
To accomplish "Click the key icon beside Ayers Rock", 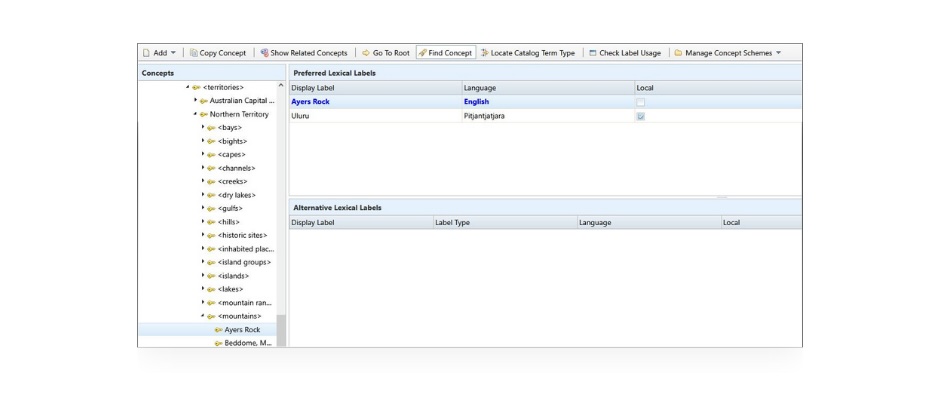I will tap(218, 330).
